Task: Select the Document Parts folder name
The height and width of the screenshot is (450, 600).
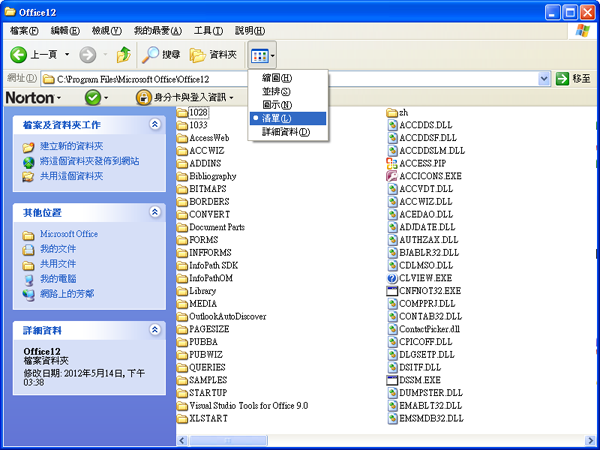Action: (217, 227)
